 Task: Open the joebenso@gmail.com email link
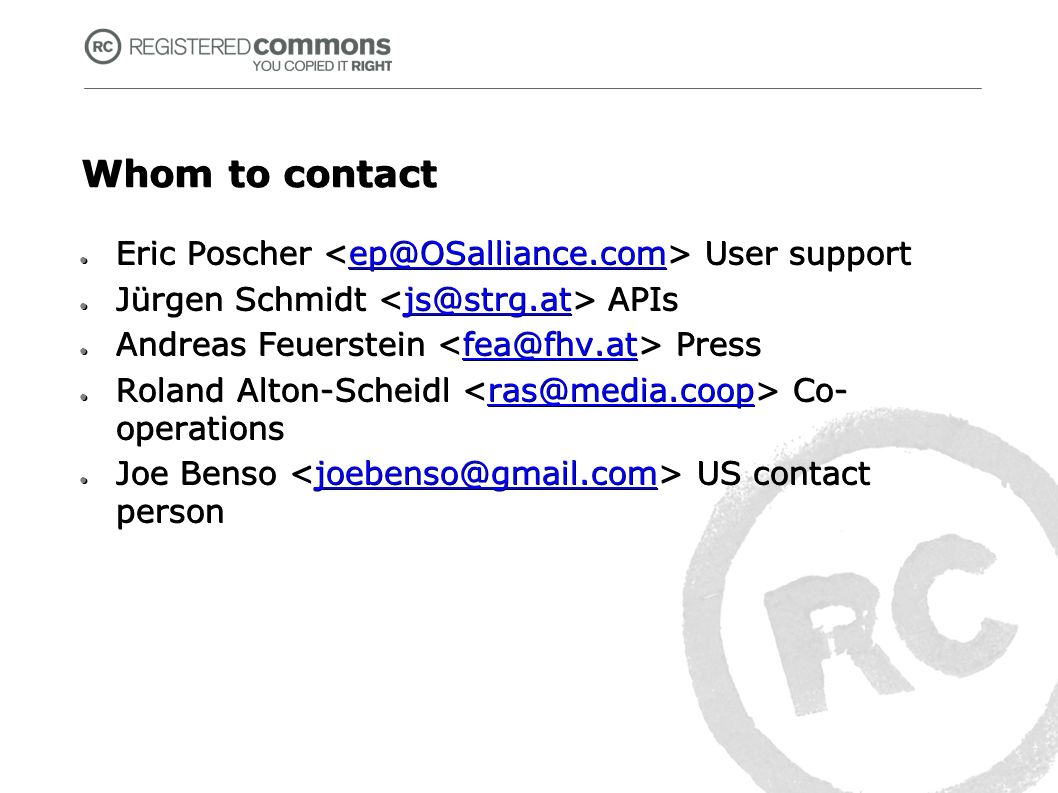[x=486, y=474]
